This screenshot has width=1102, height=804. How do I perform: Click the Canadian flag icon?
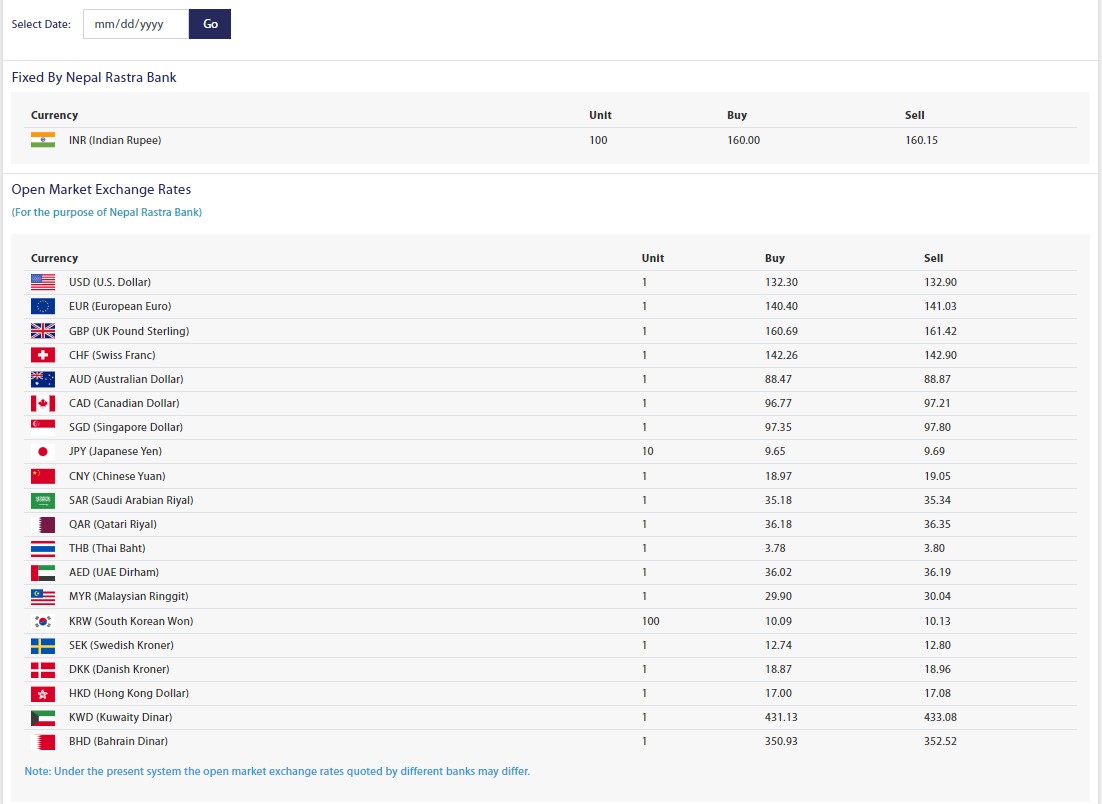(43, 403)
